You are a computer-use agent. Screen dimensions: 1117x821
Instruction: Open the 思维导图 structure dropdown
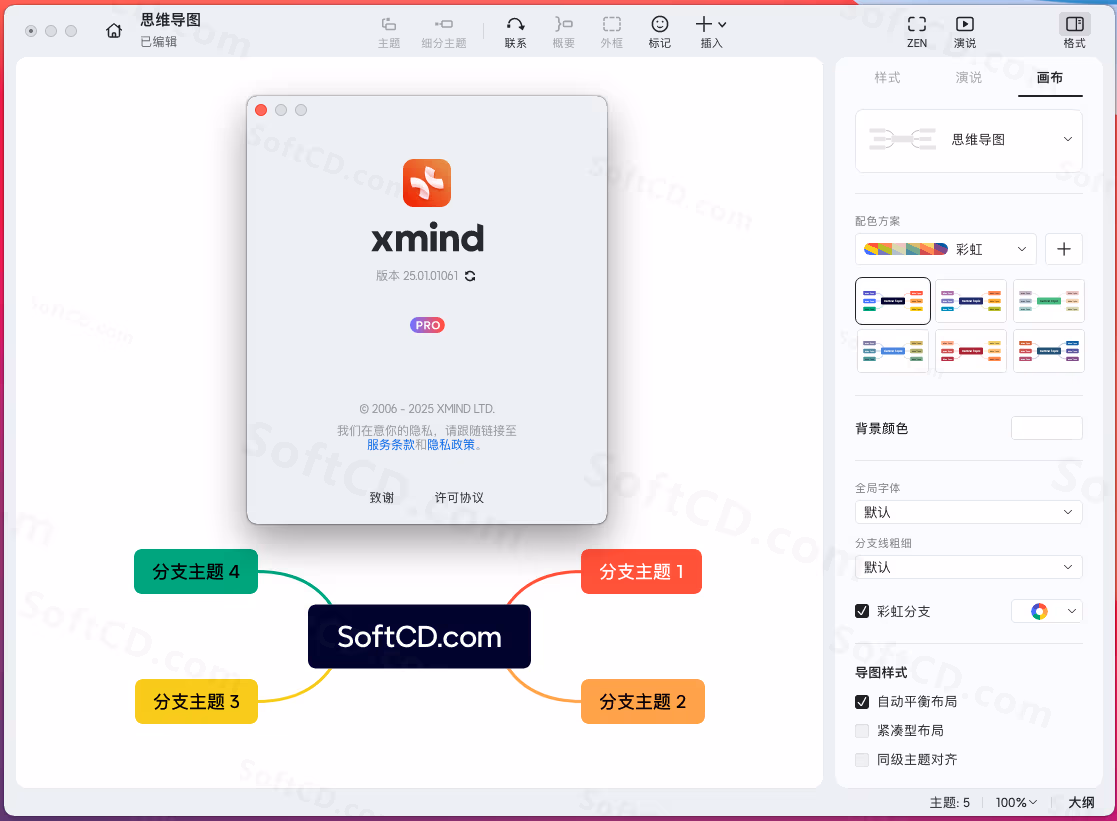(969, 140)
